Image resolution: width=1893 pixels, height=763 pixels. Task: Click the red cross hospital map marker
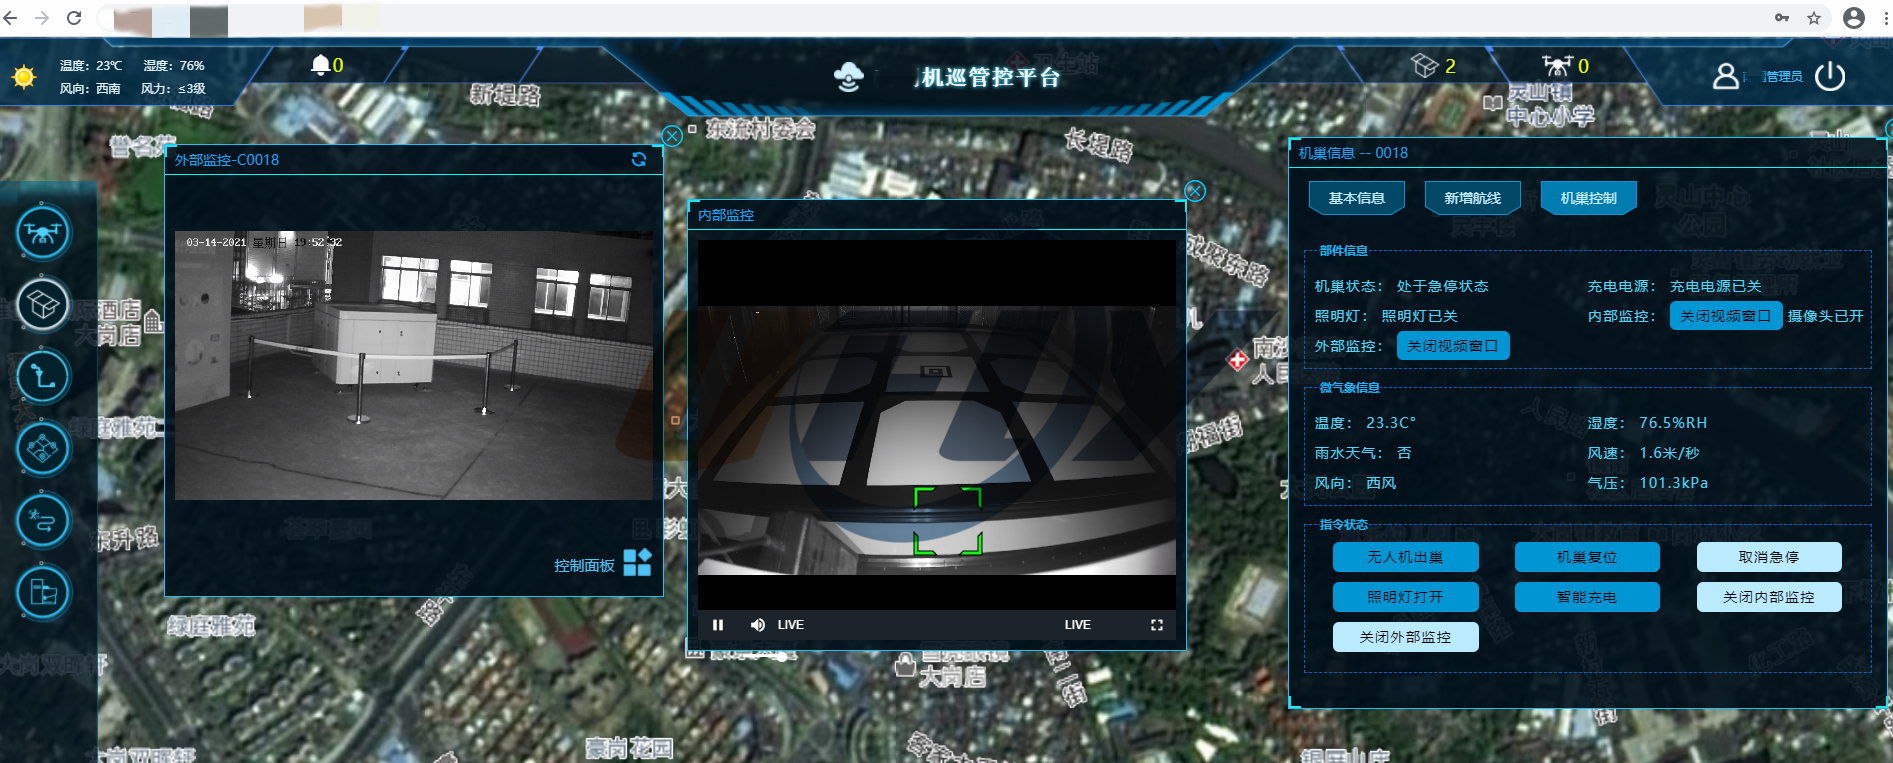pyautogui.click(x=1238, y=359)
